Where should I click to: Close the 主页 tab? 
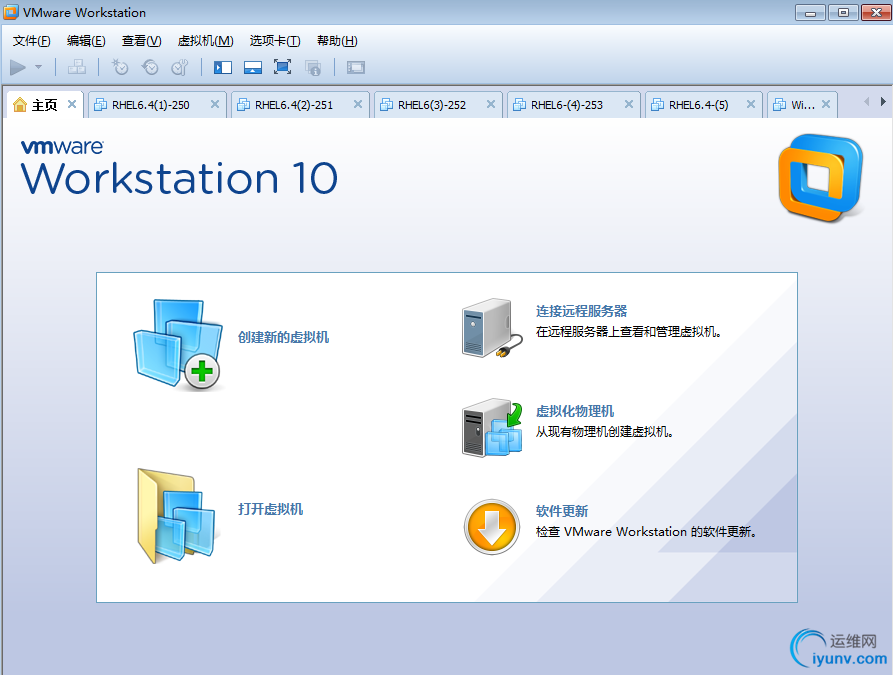pyautogui.click(x=72, y=104)
